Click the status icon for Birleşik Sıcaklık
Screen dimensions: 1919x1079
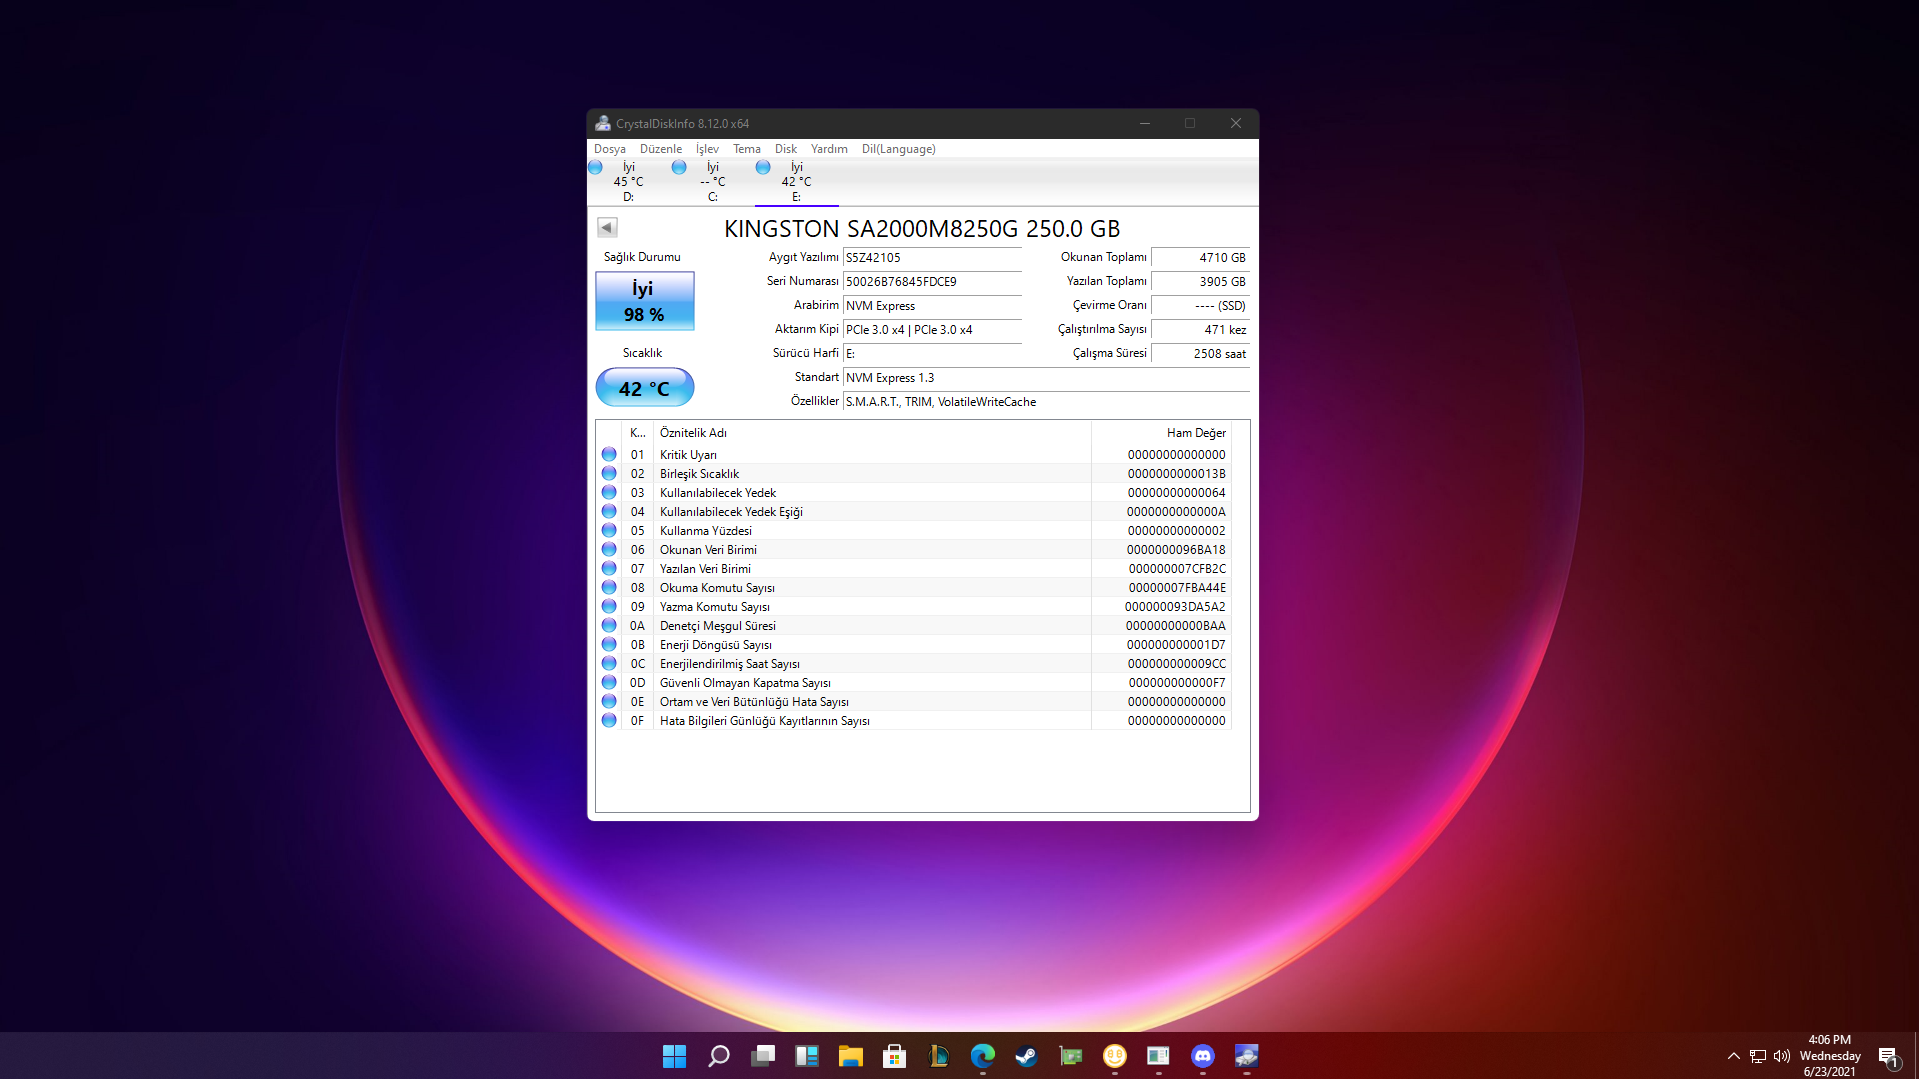[609, 473]
